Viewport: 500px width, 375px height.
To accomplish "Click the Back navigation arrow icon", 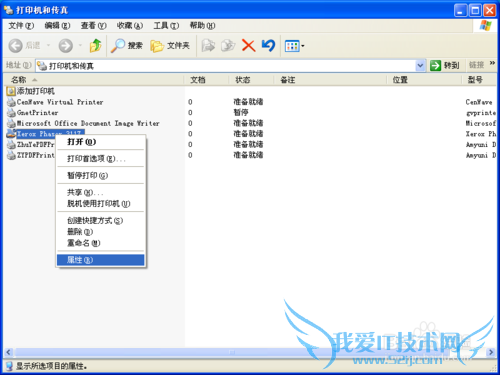I will pyautogui.click(x=15, y=46).
